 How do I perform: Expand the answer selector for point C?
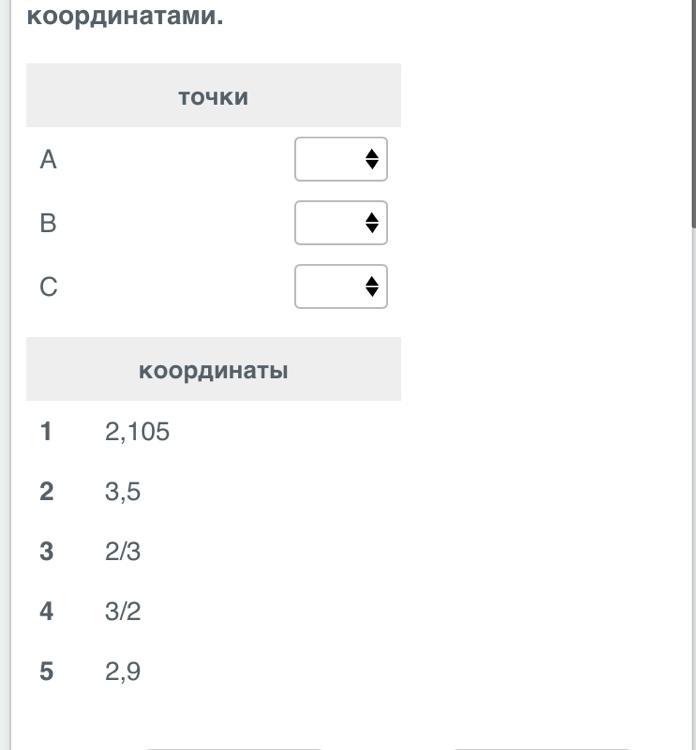click(341, 287)
